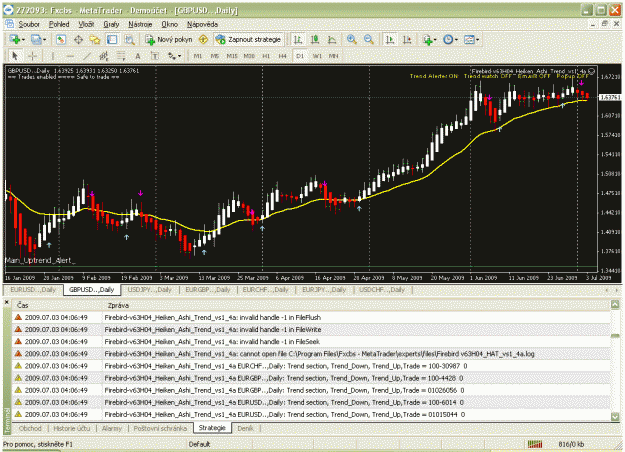Image resolution: width=625 pixels, height=452 pixels.
Task: Click the terminal log scrollbar down arrow
Action: (615, 416)
